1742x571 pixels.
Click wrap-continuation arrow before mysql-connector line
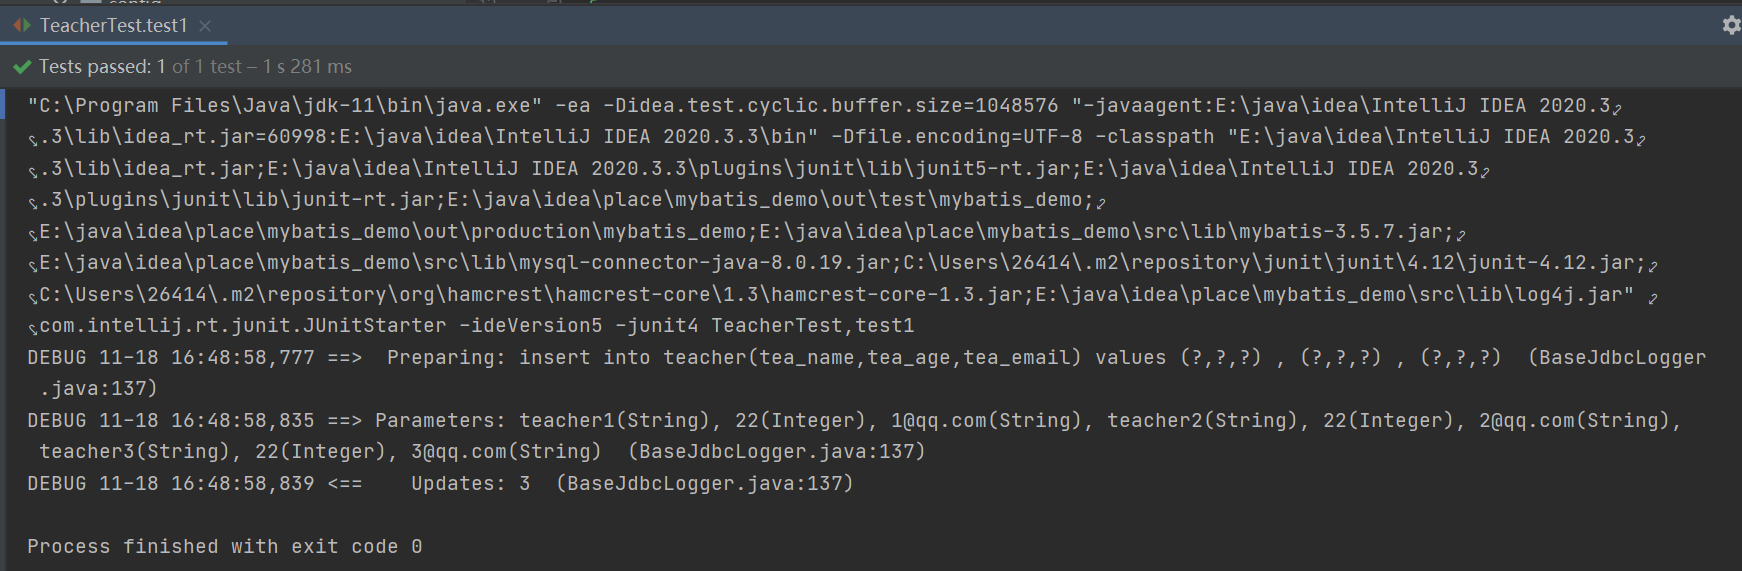(x=33, y=266)
